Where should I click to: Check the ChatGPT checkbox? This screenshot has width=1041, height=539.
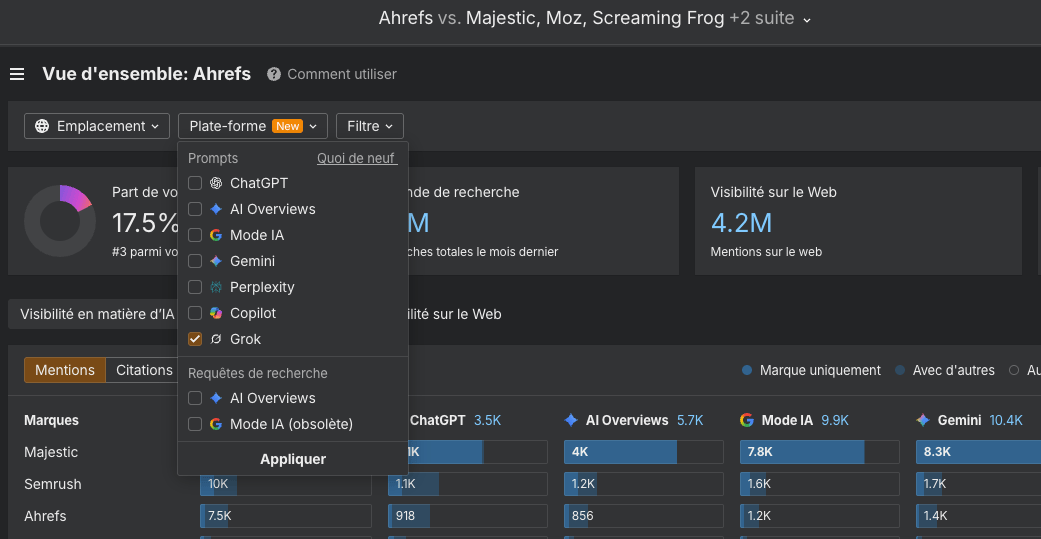coord(195,183)
